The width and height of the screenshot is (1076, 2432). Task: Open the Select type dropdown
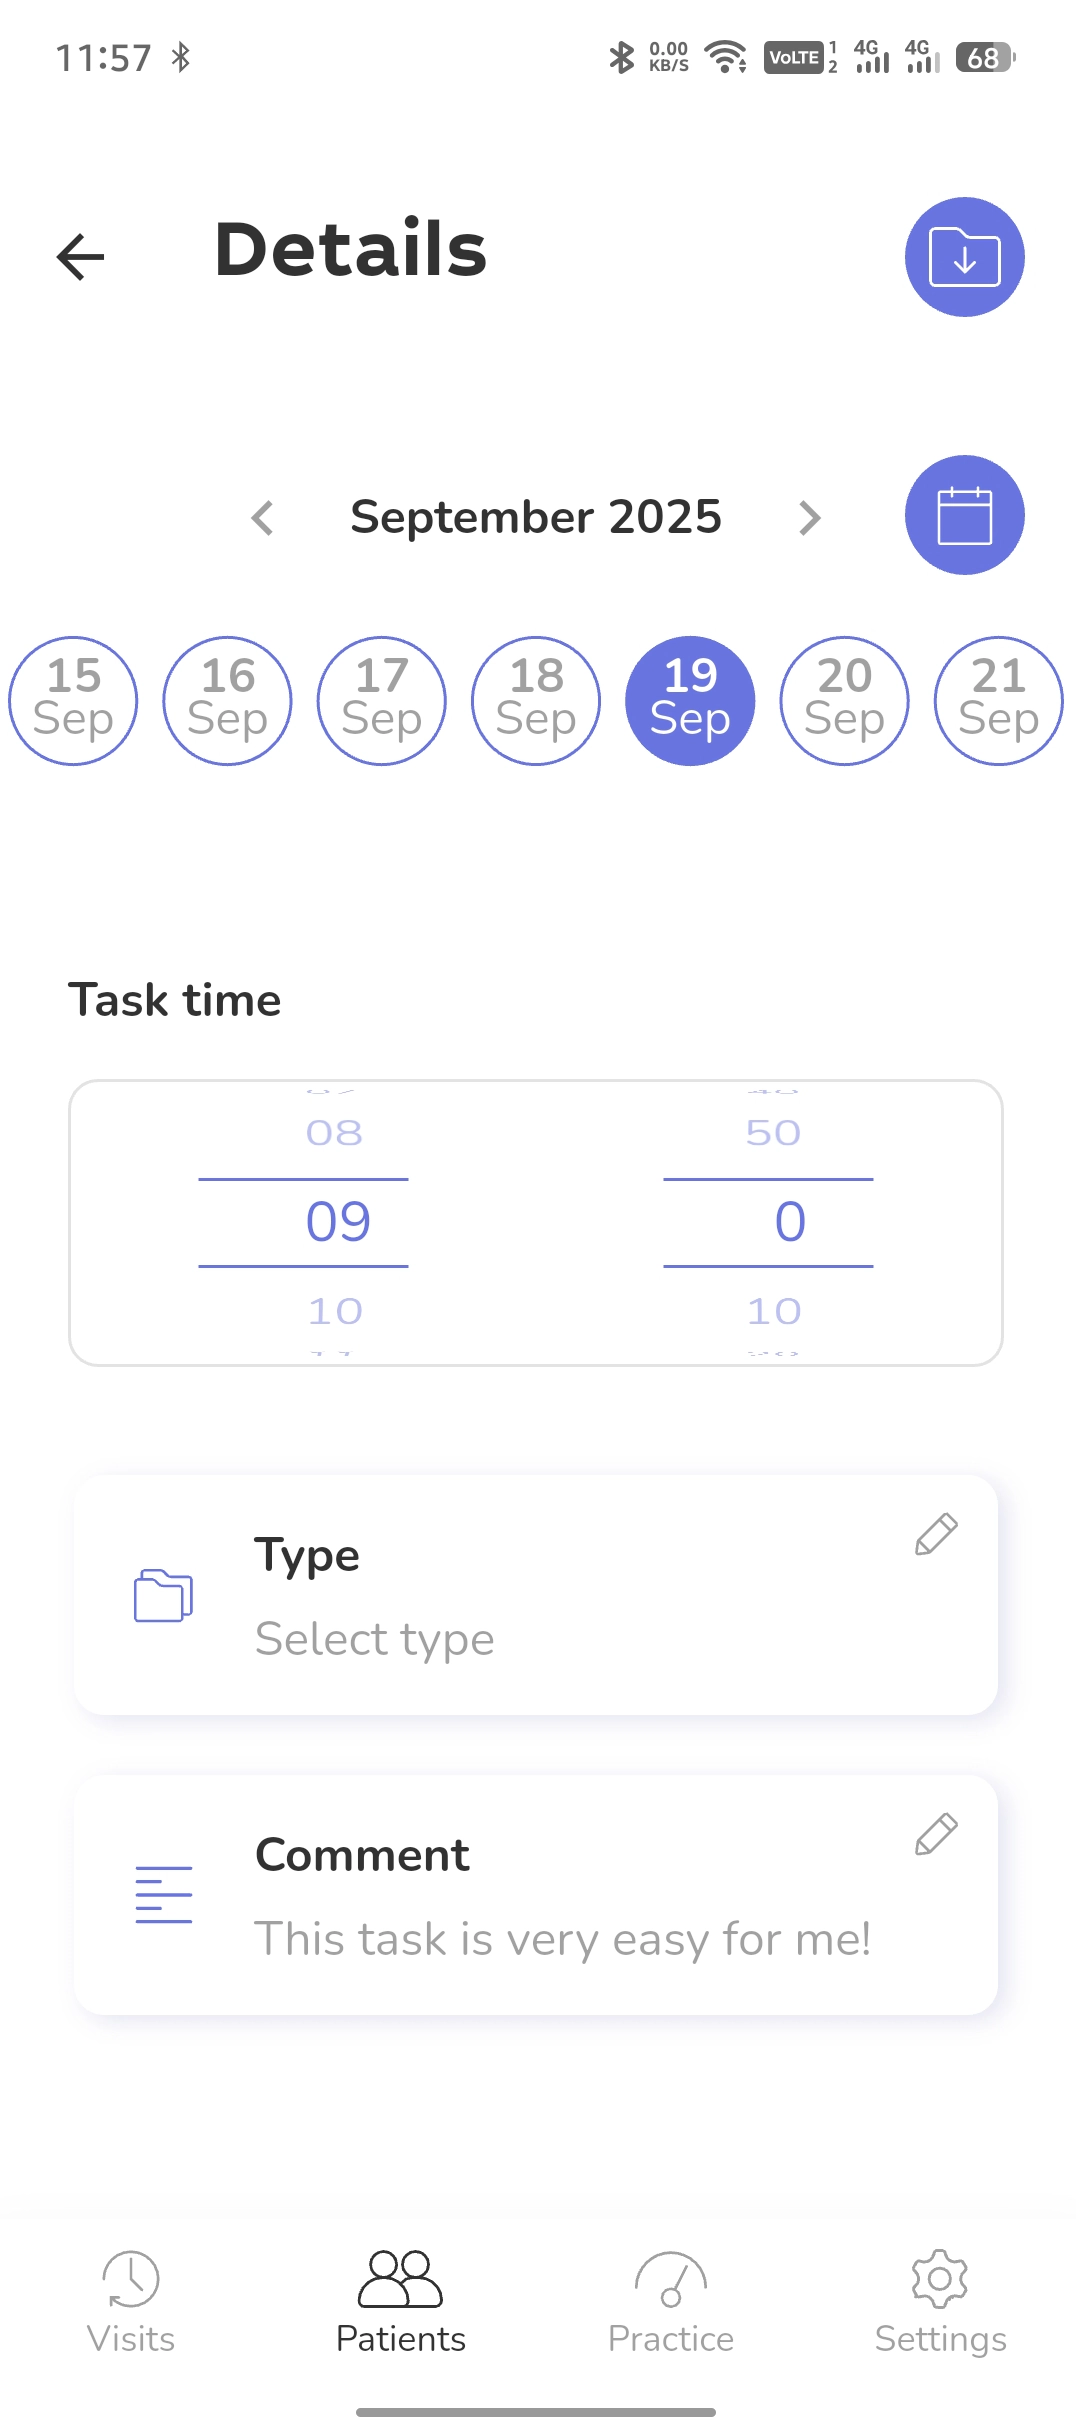(375, 1638)
